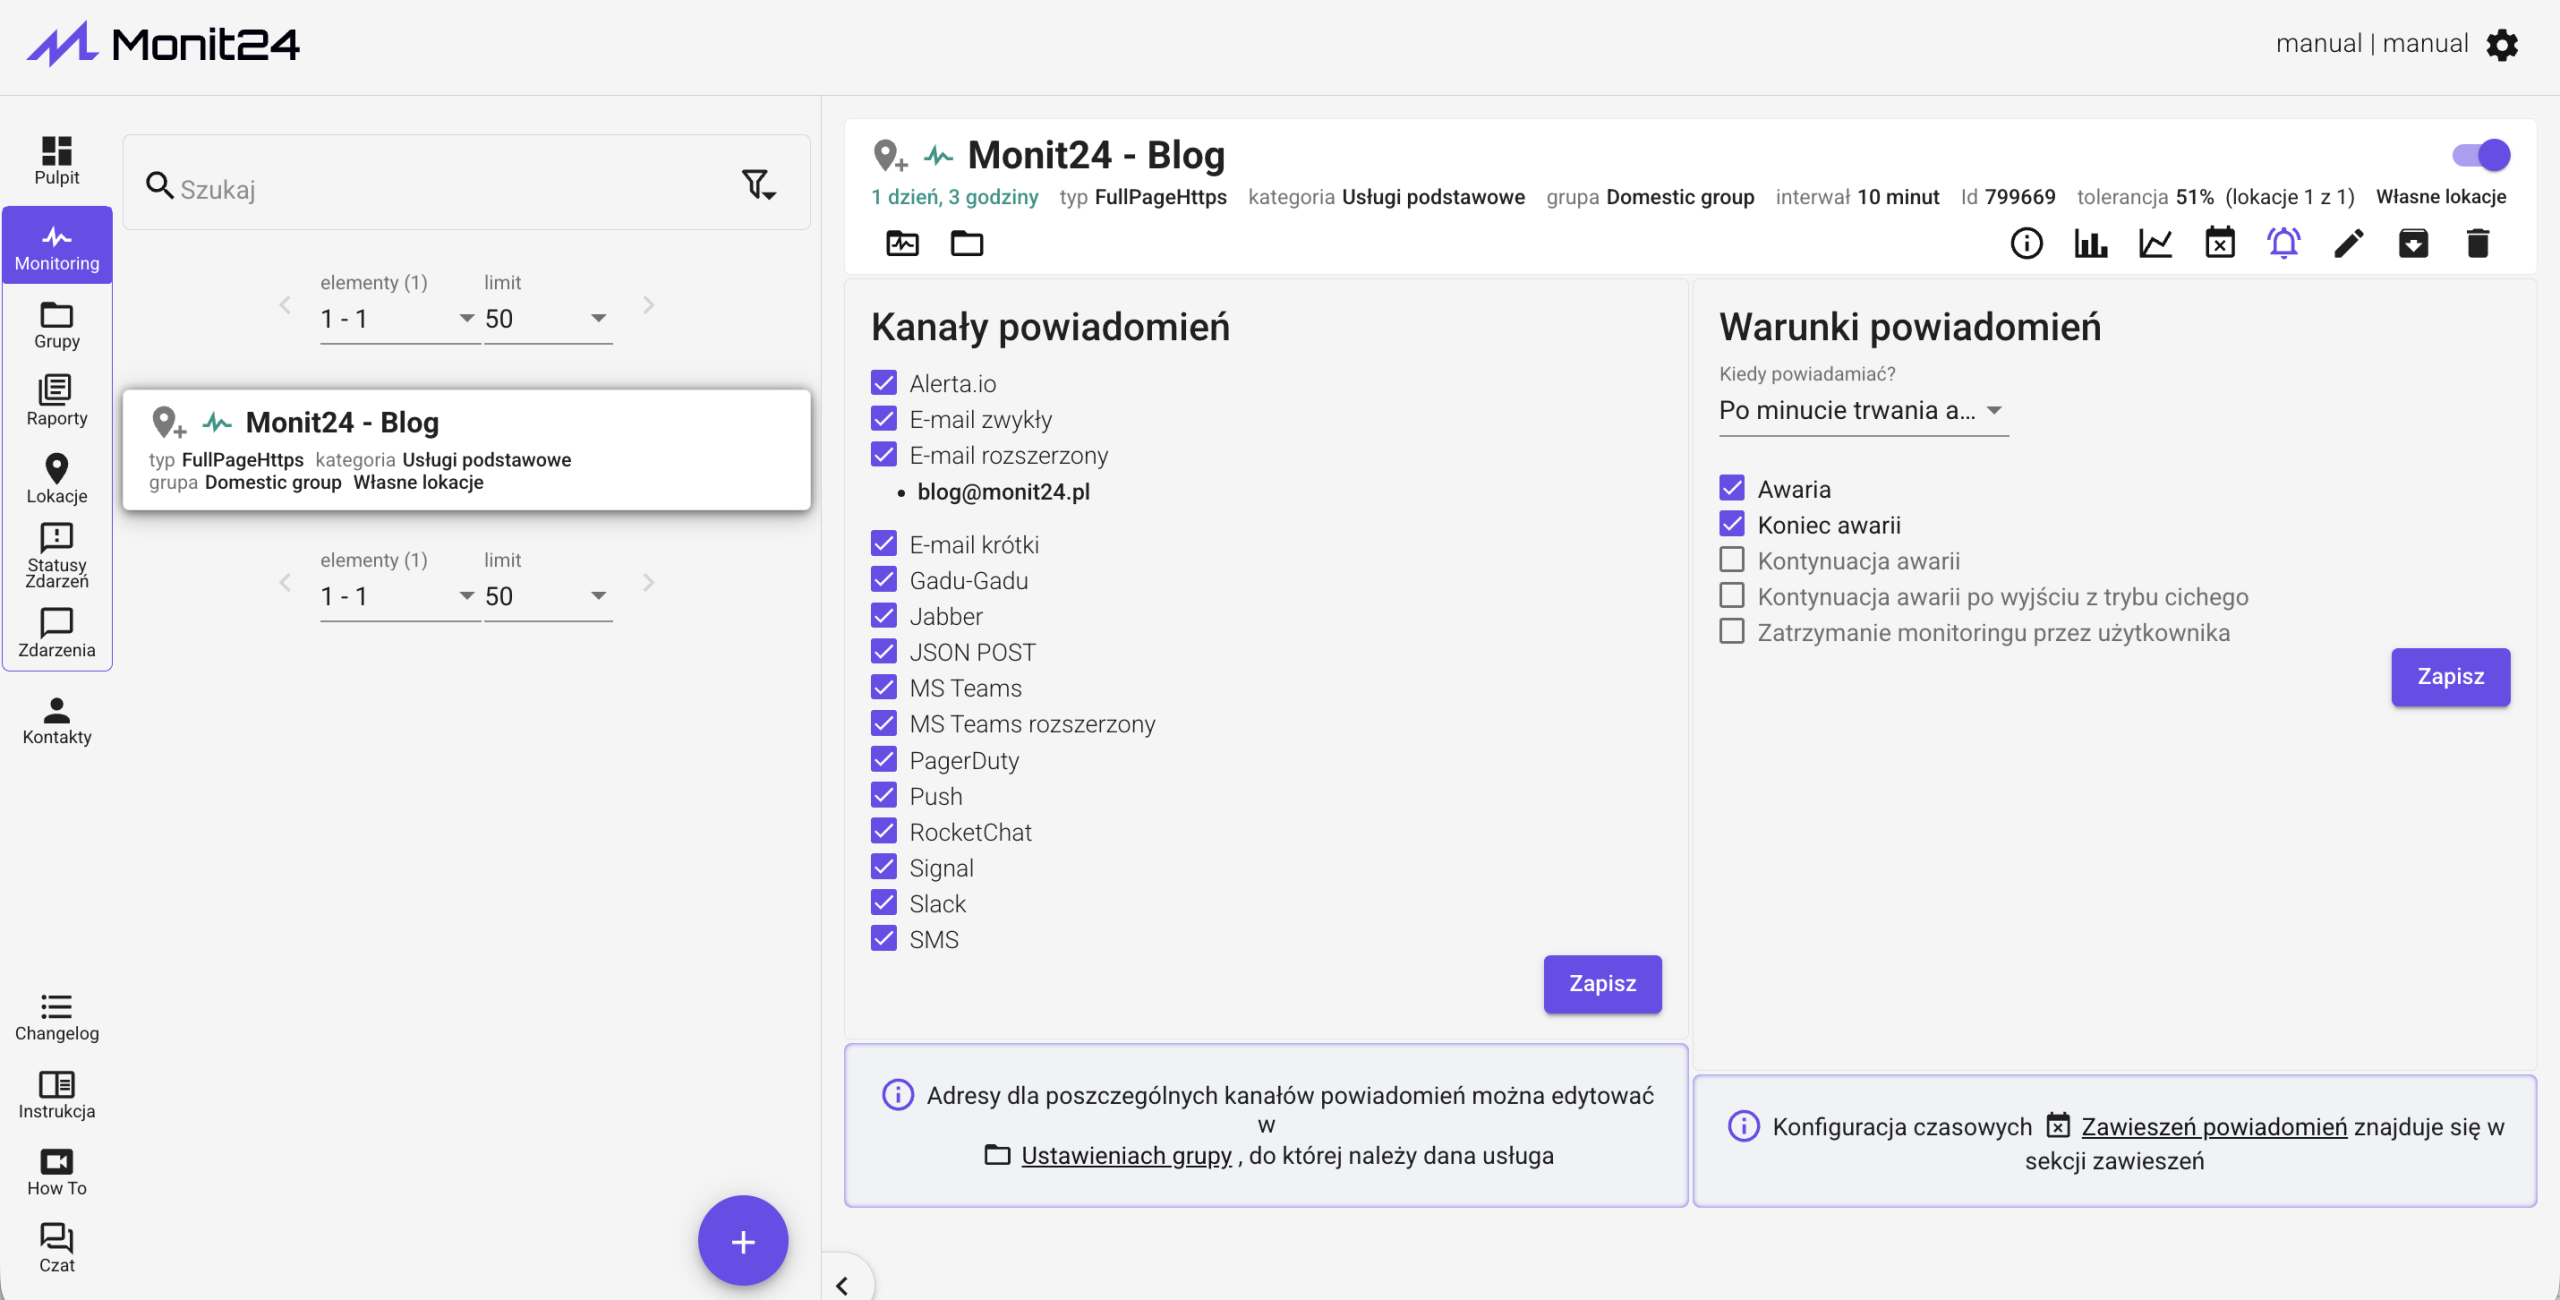The image size is (2560, 1300).
Task: Check Kontynuacja awarii po wyjściu z trybu cichego
Action: [1732, 596]
